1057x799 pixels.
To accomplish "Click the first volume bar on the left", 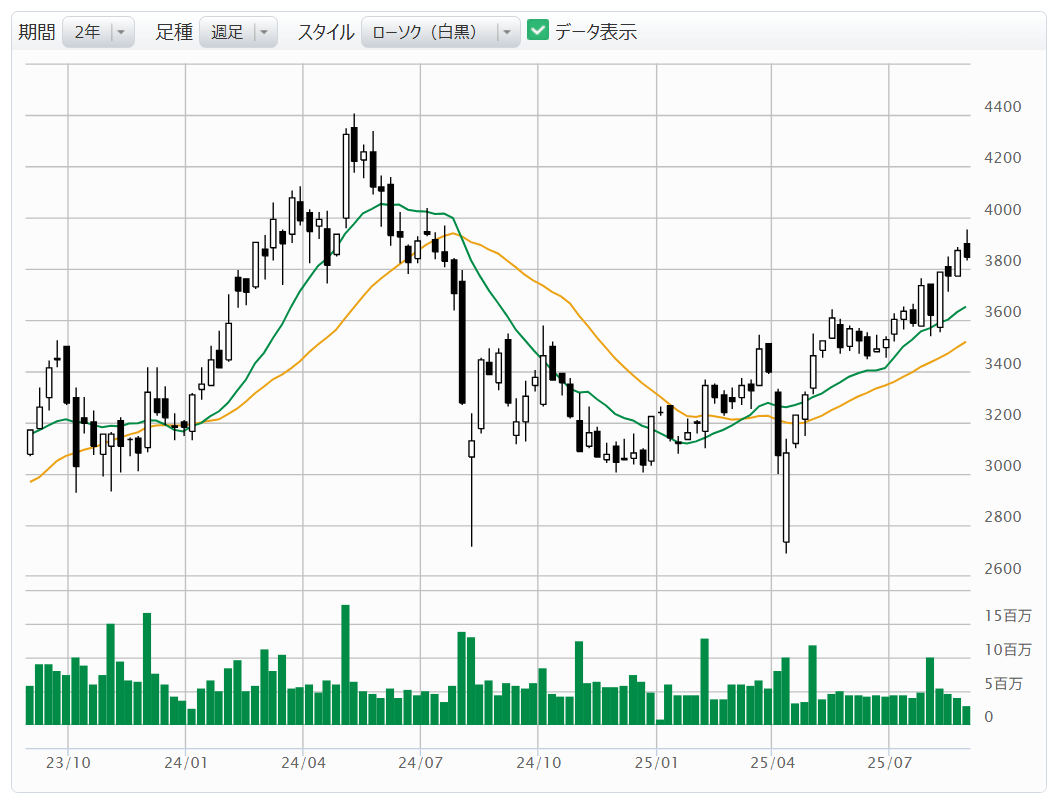I will (30, 705).
